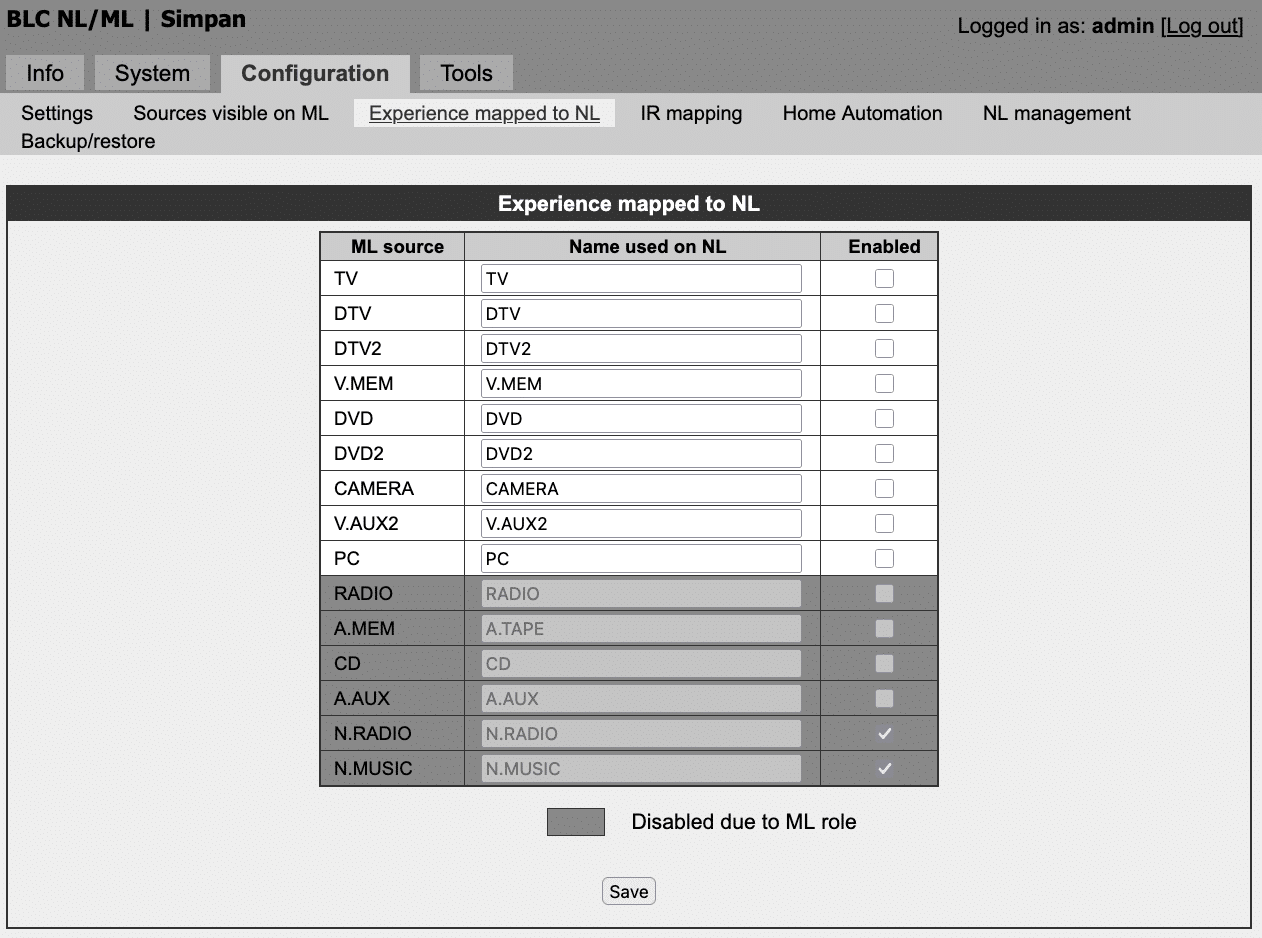
Task: Click the Save button
Action: 628,891
